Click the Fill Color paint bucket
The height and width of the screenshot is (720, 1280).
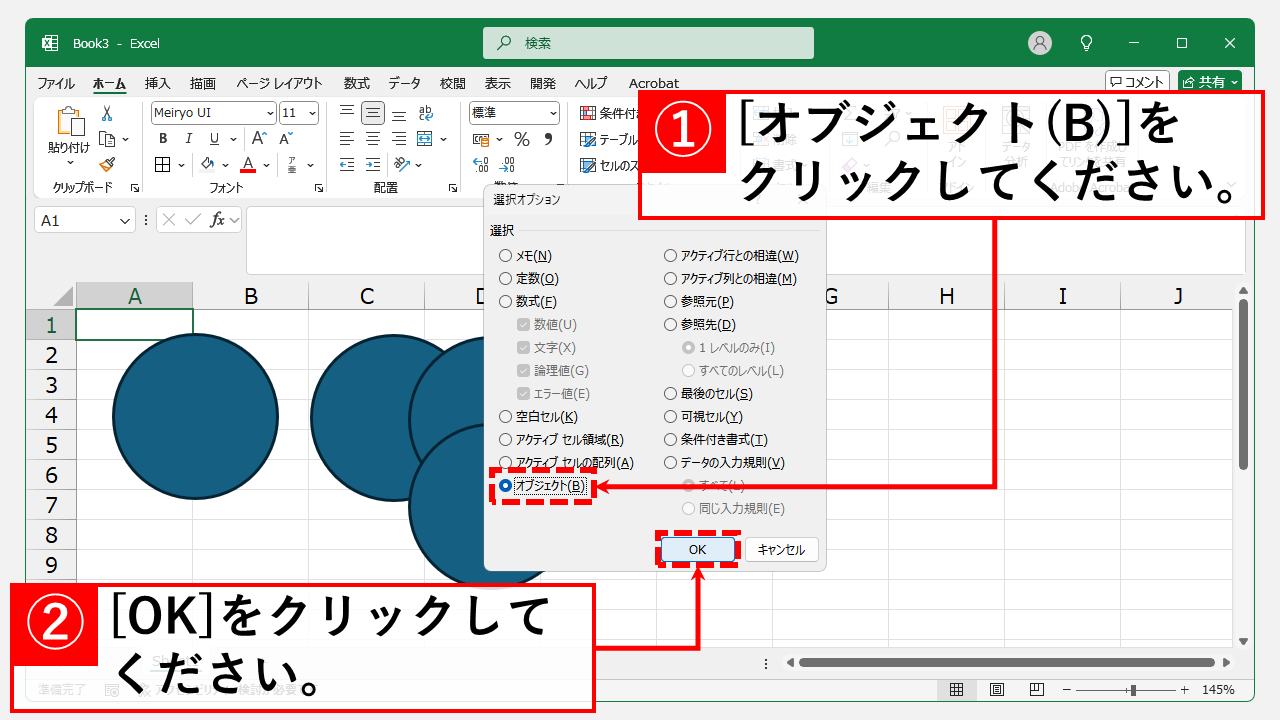click(208, 164)
